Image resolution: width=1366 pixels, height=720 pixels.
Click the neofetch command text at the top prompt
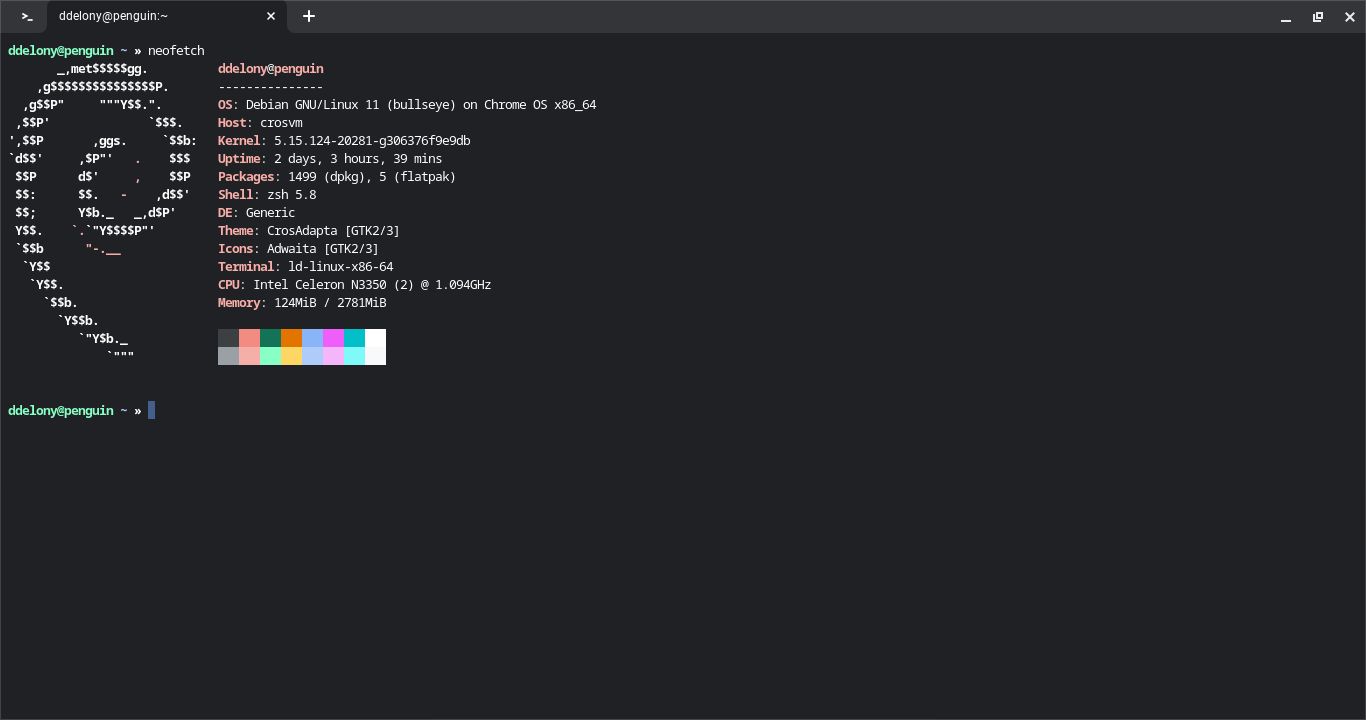point(176,50)
